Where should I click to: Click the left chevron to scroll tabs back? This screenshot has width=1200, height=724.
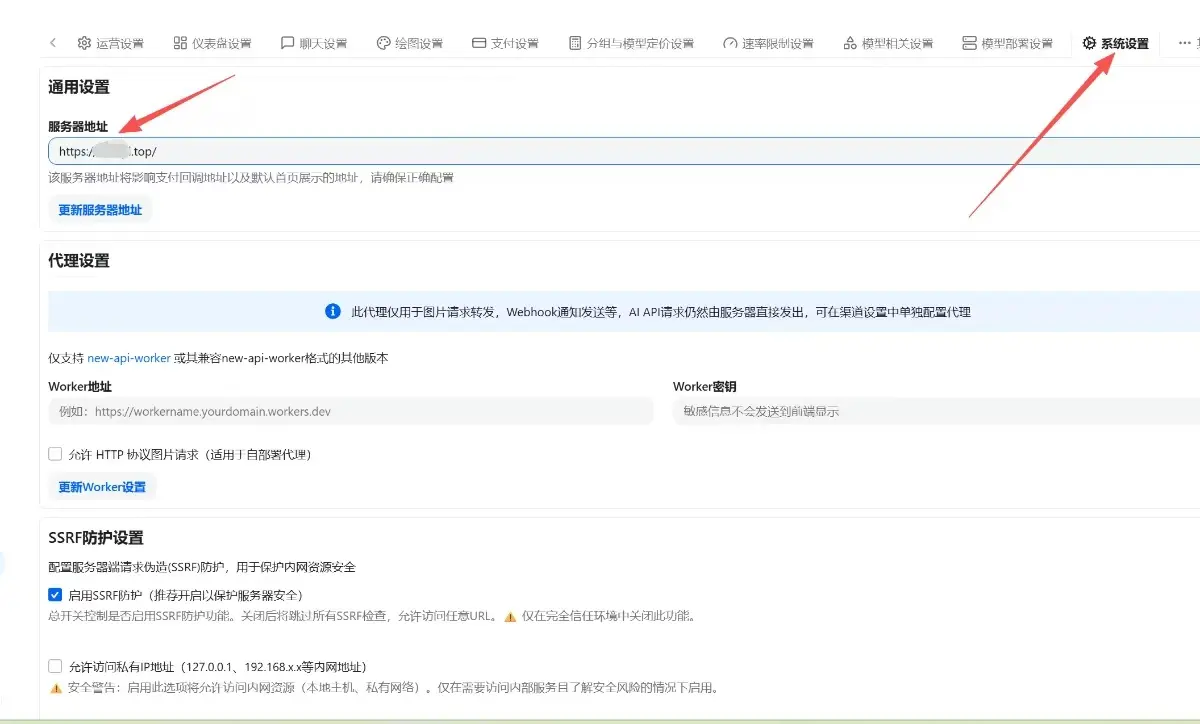coord(53,43)
